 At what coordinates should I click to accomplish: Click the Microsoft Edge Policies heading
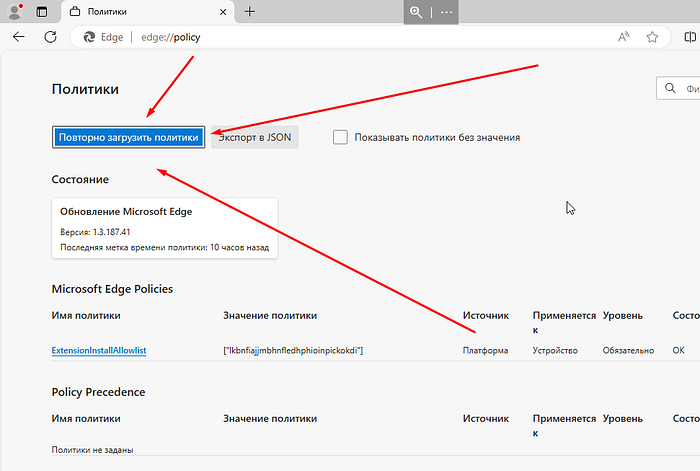pyautogui.click(x=112, y=289)
